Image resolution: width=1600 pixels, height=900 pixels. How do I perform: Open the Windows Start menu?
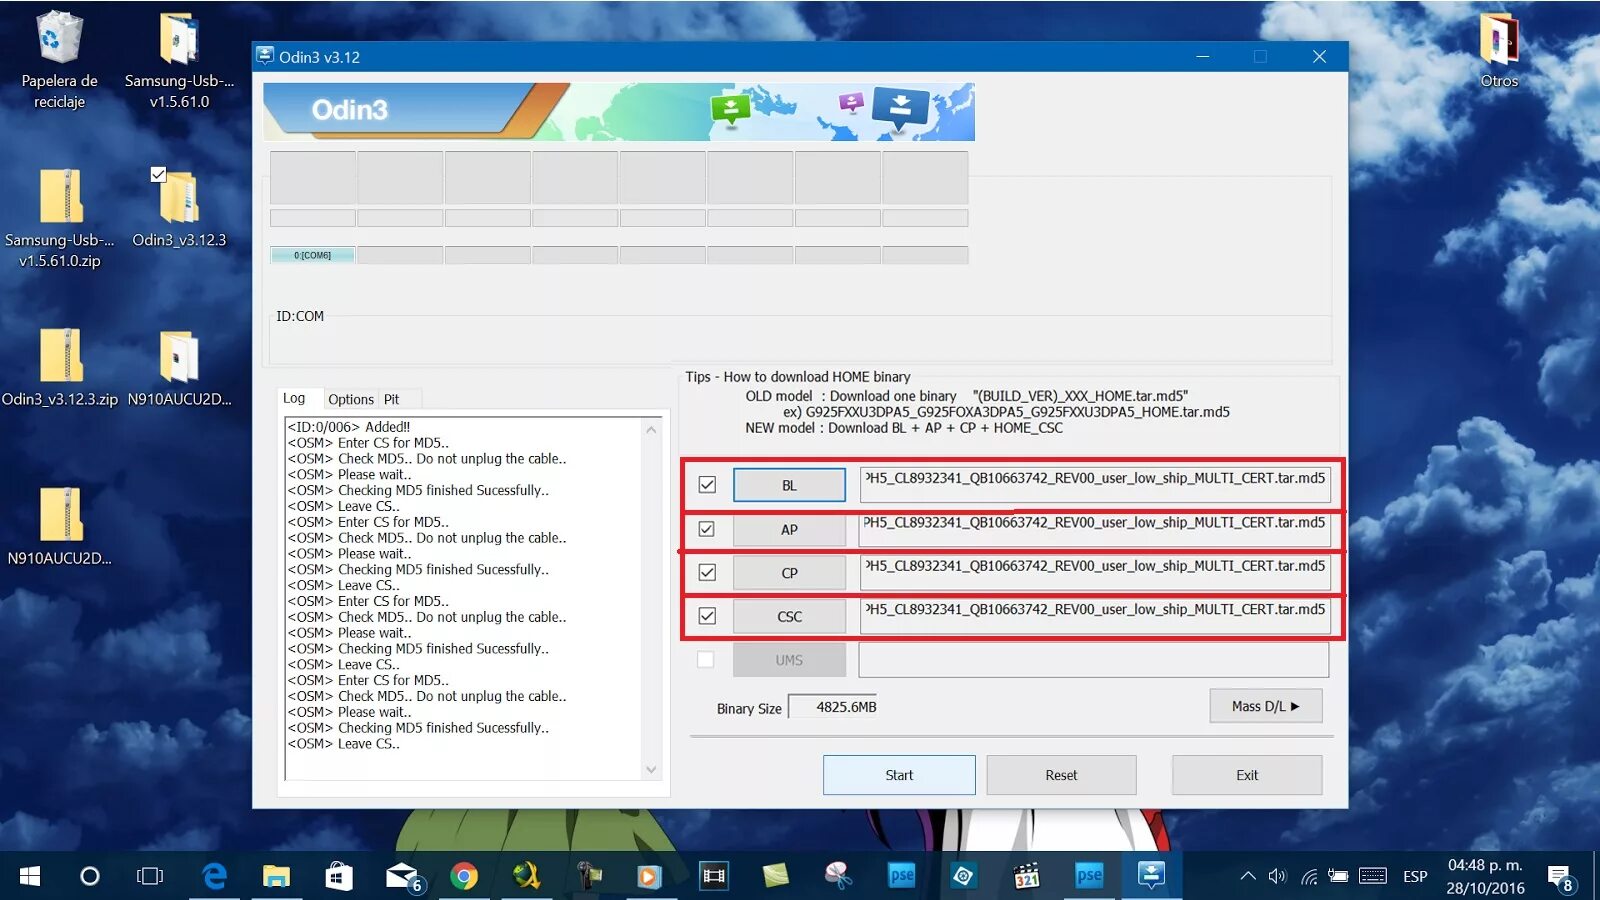point(30,876)
